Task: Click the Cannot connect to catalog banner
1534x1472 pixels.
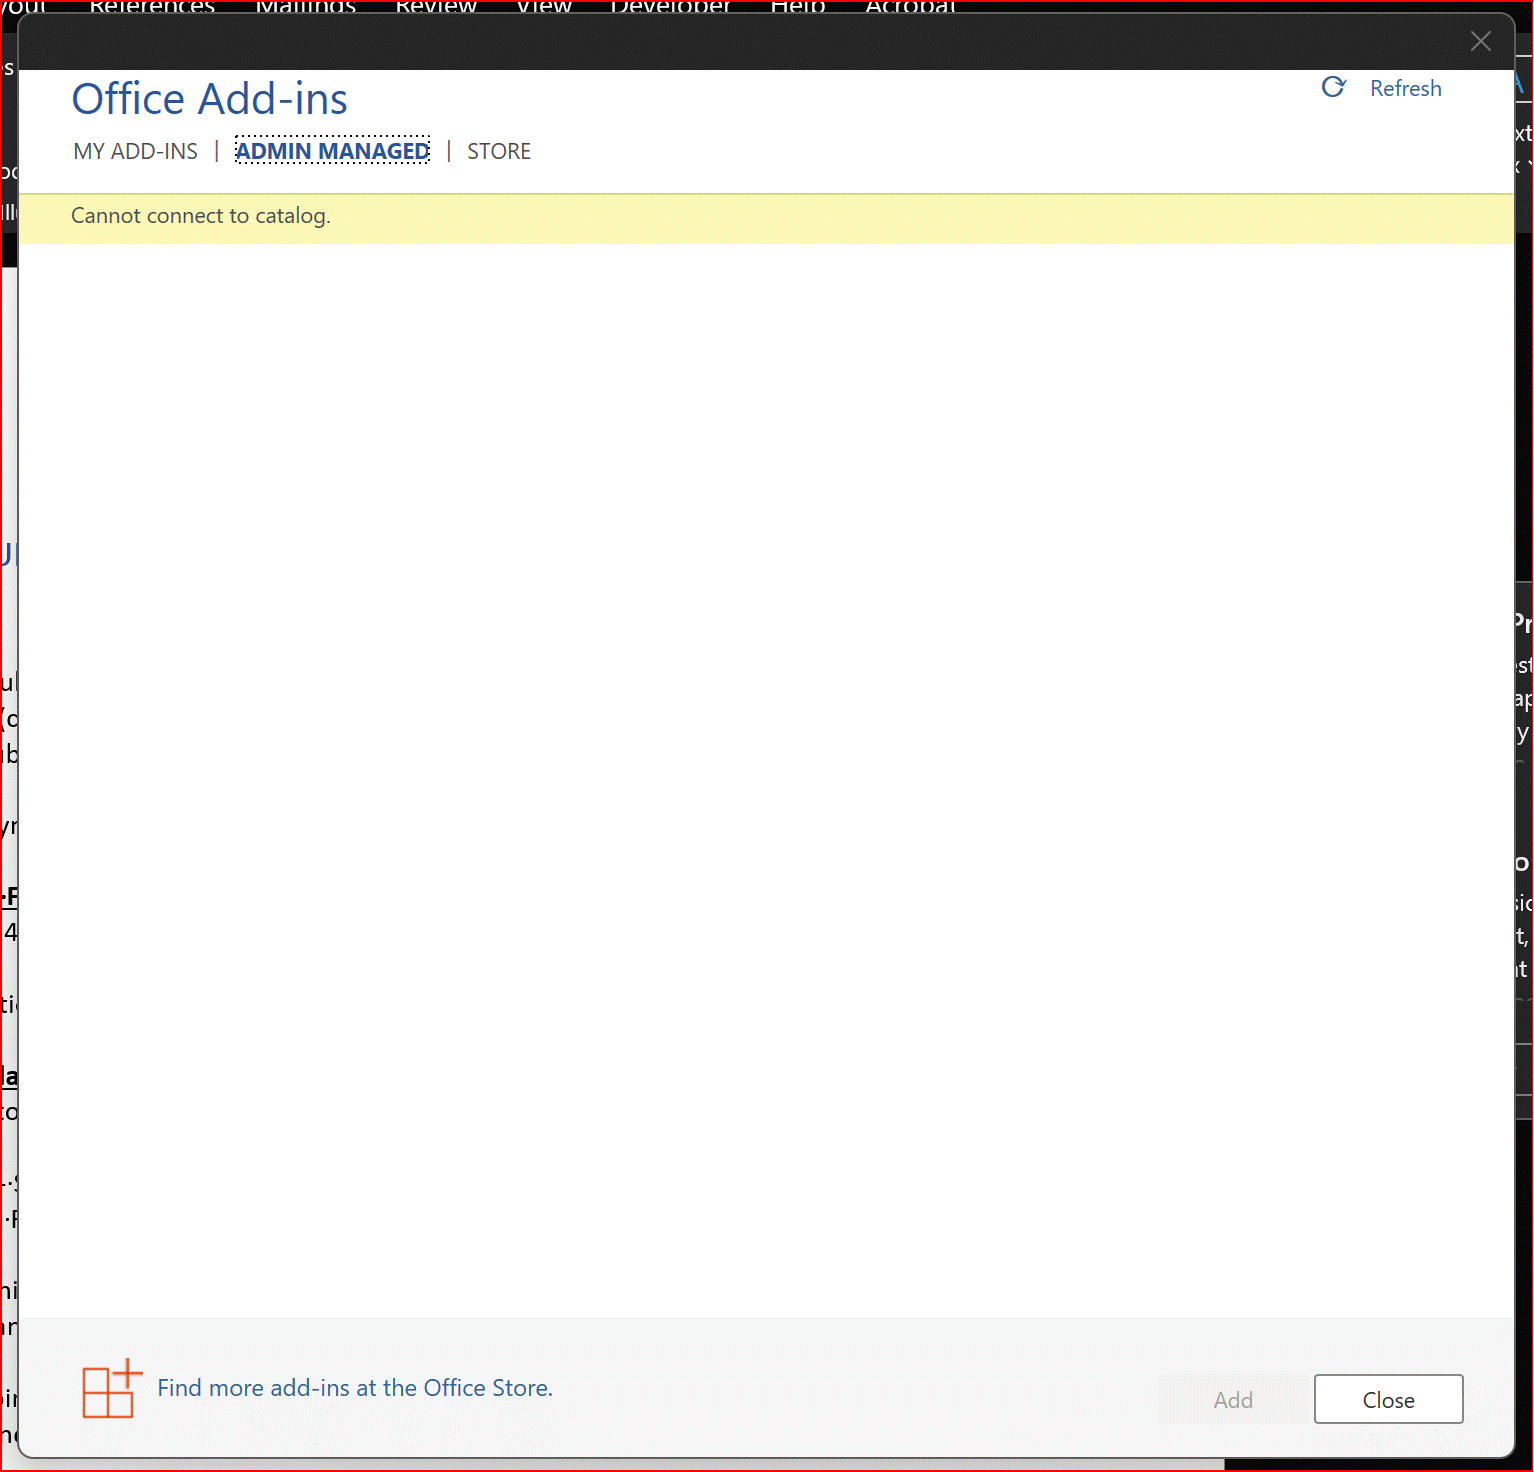Action: tap(200, 216)
